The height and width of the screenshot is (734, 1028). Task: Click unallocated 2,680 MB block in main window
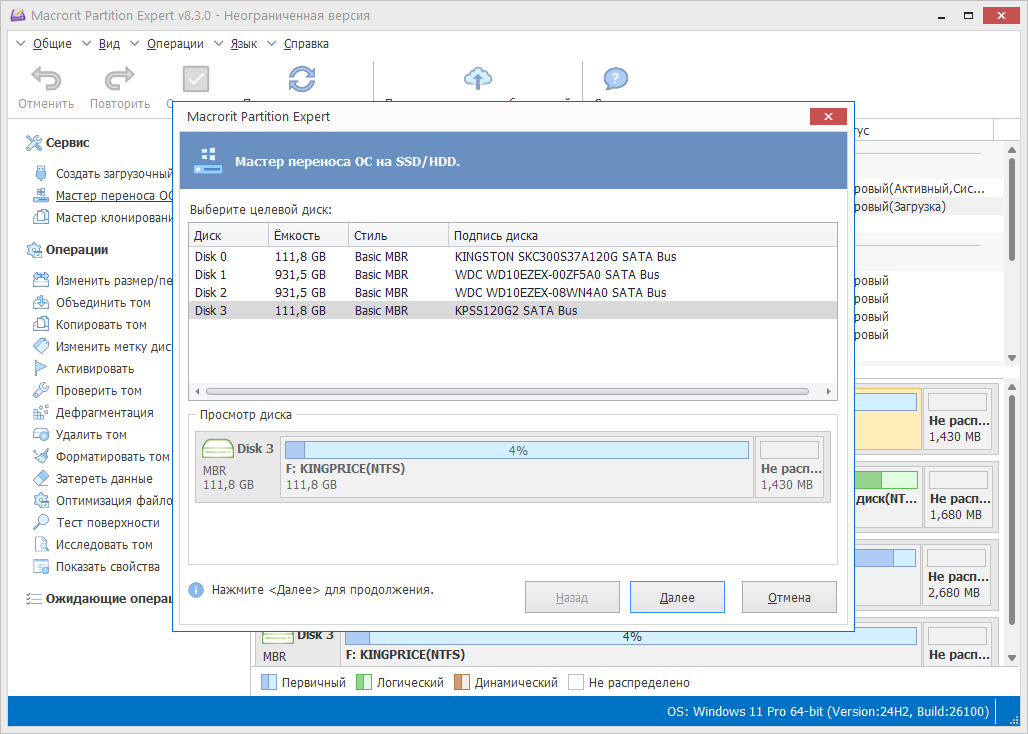[x=959, y=575]
